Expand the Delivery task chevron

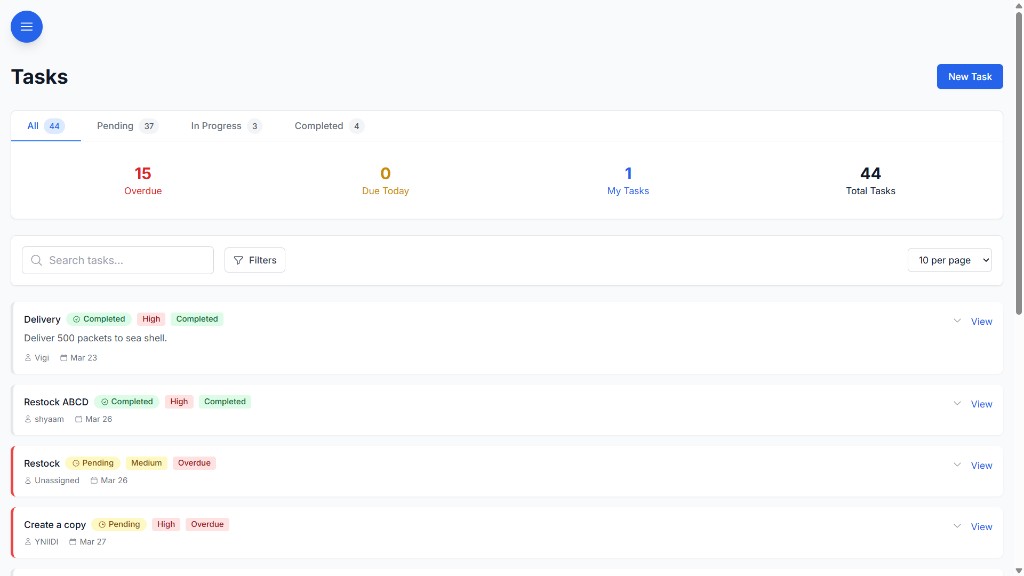957,321
